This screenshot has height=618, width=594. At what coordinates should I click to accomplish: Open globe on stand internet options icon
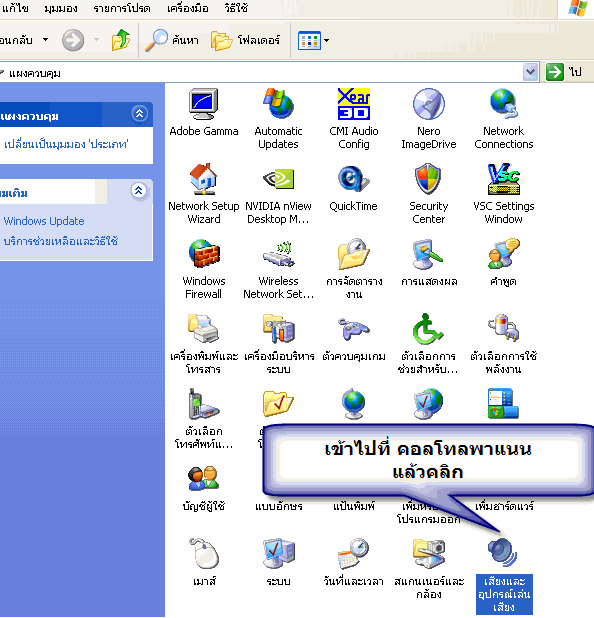click(354, 404)
